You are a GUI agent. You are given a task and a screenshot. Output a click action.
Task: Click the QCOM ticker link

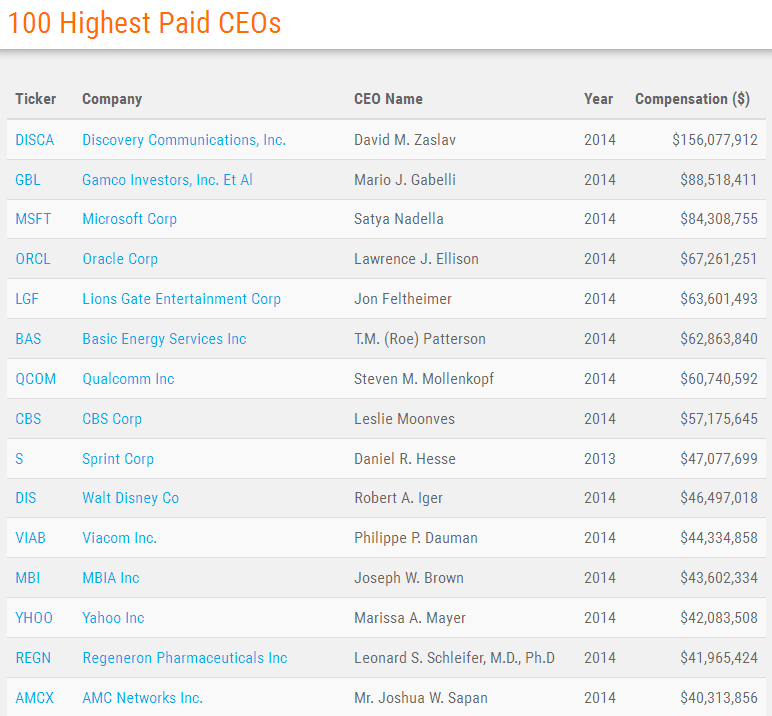point(35,379)
